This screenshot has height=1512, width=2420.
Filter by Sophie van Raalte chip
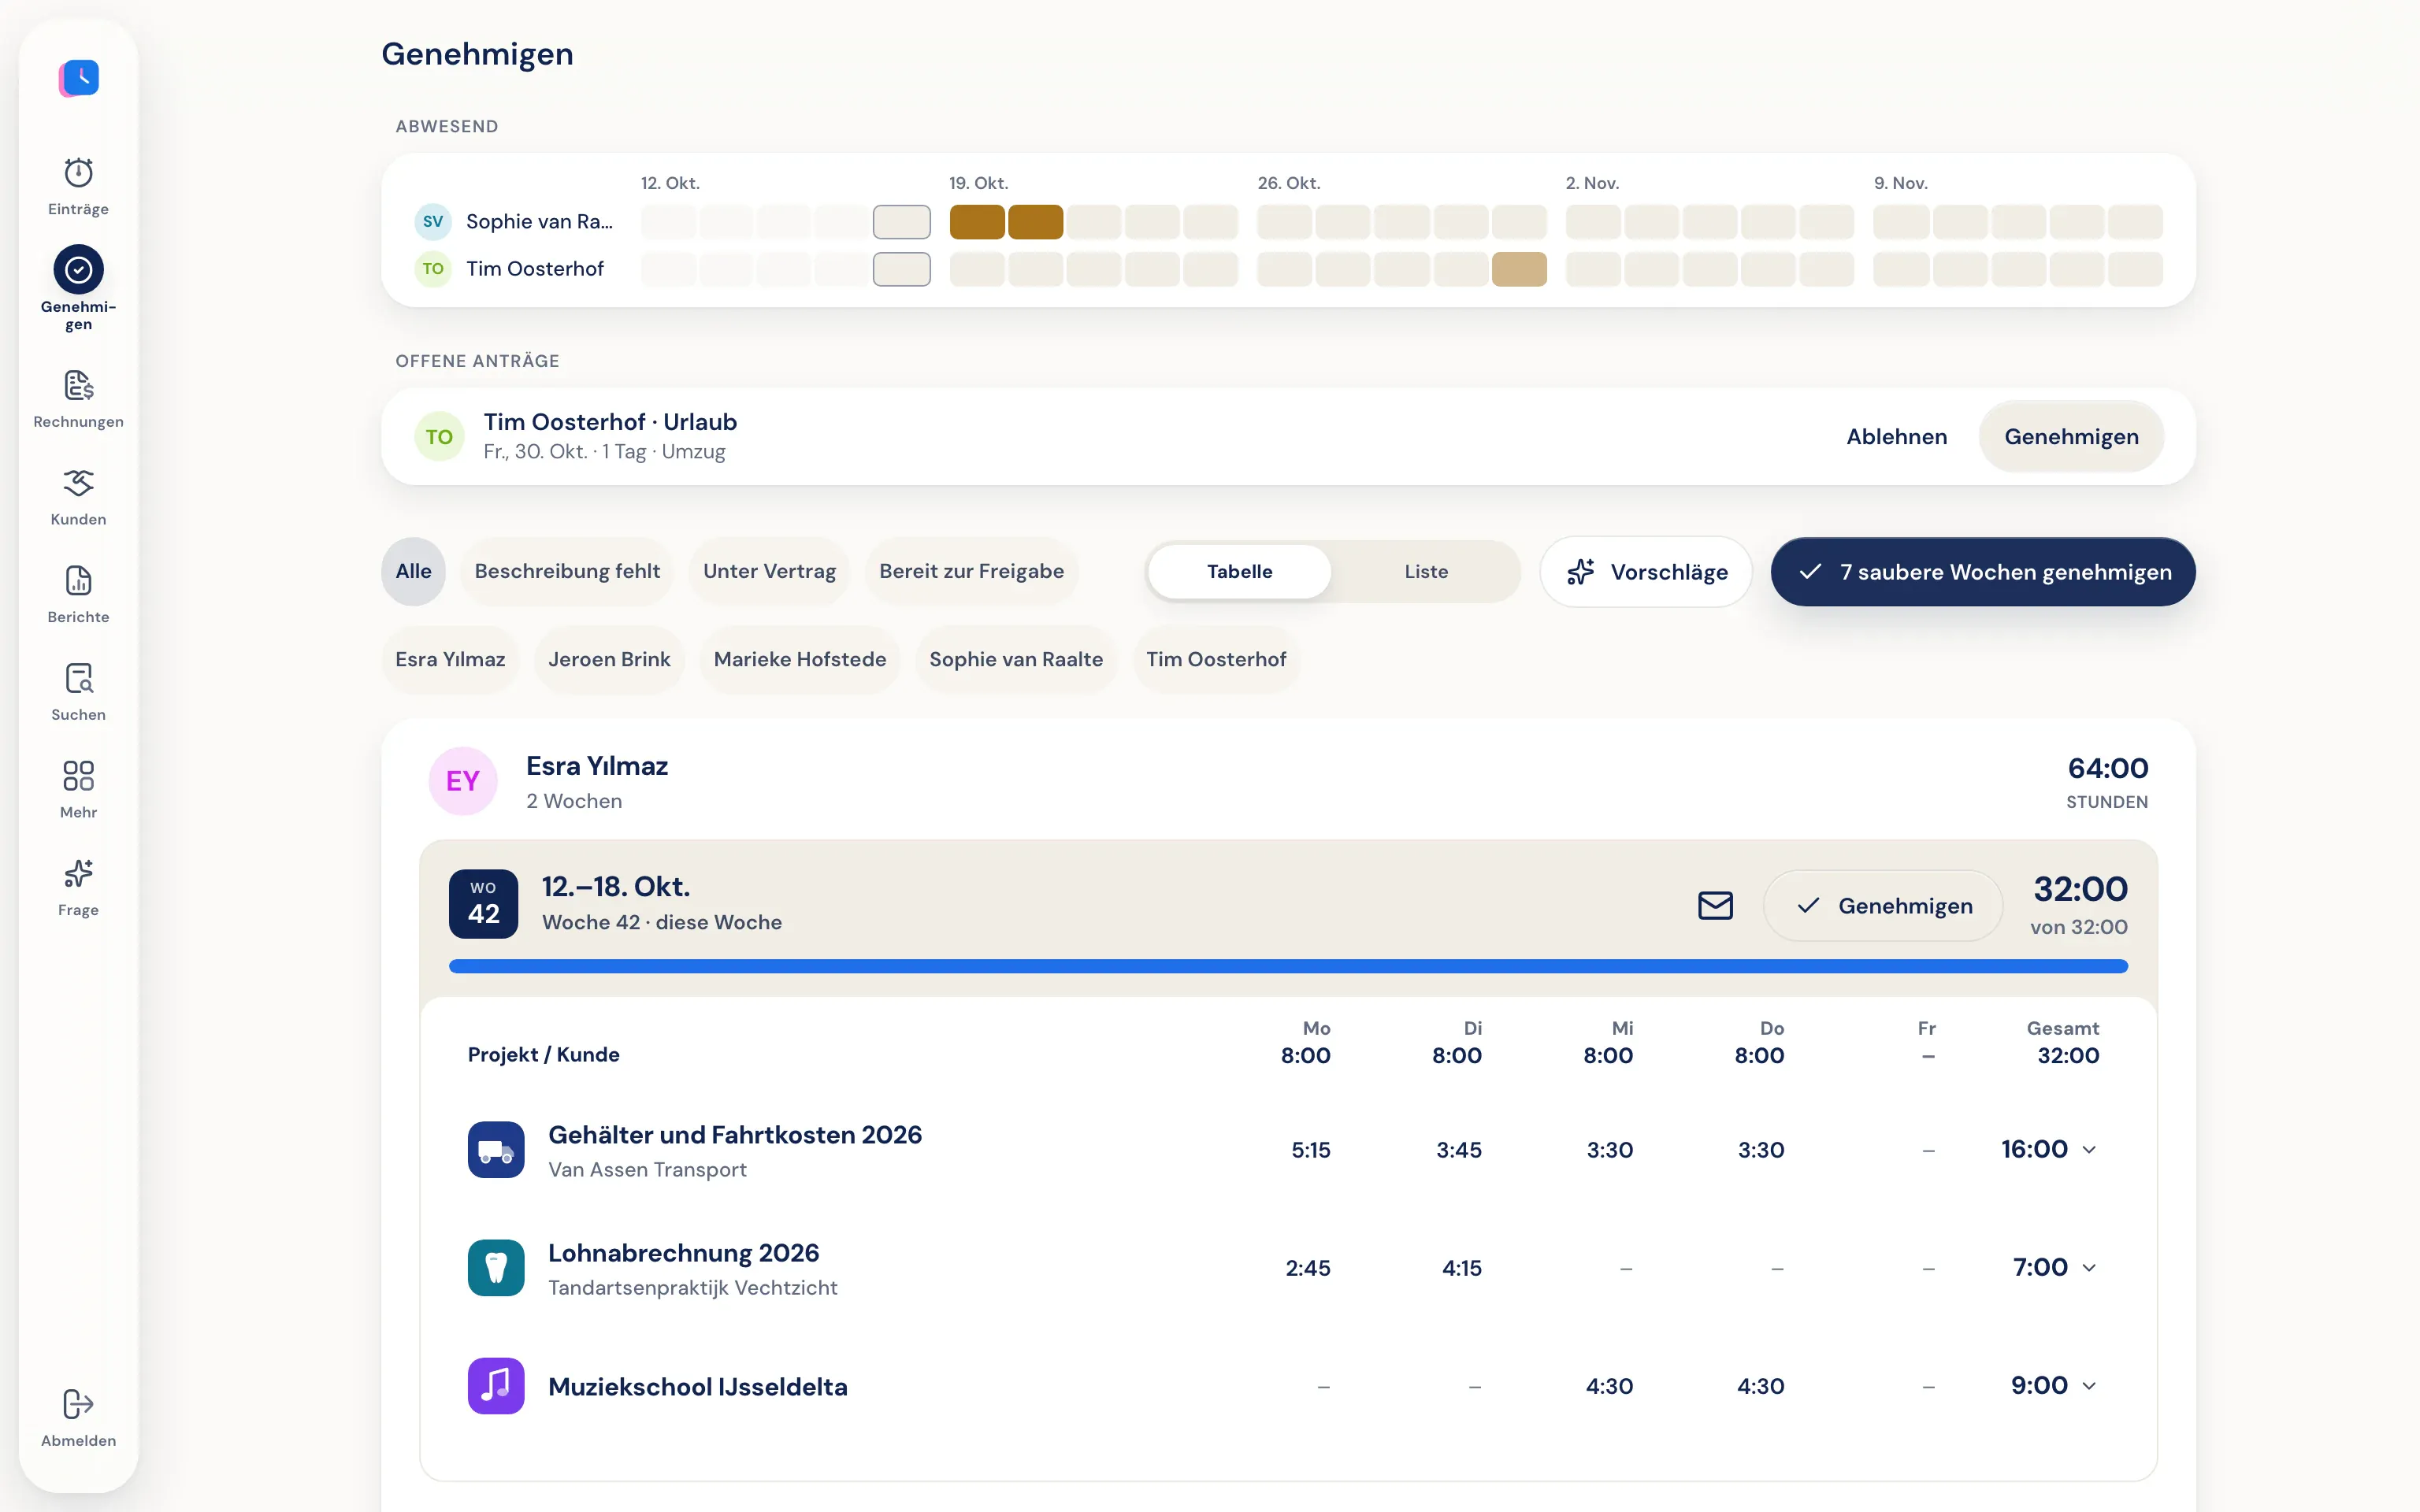pyautogui.click(x=1016, y=659)
